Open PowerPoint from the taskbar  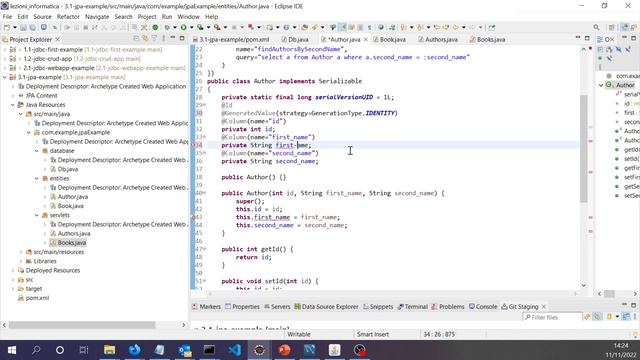point(284,350)
